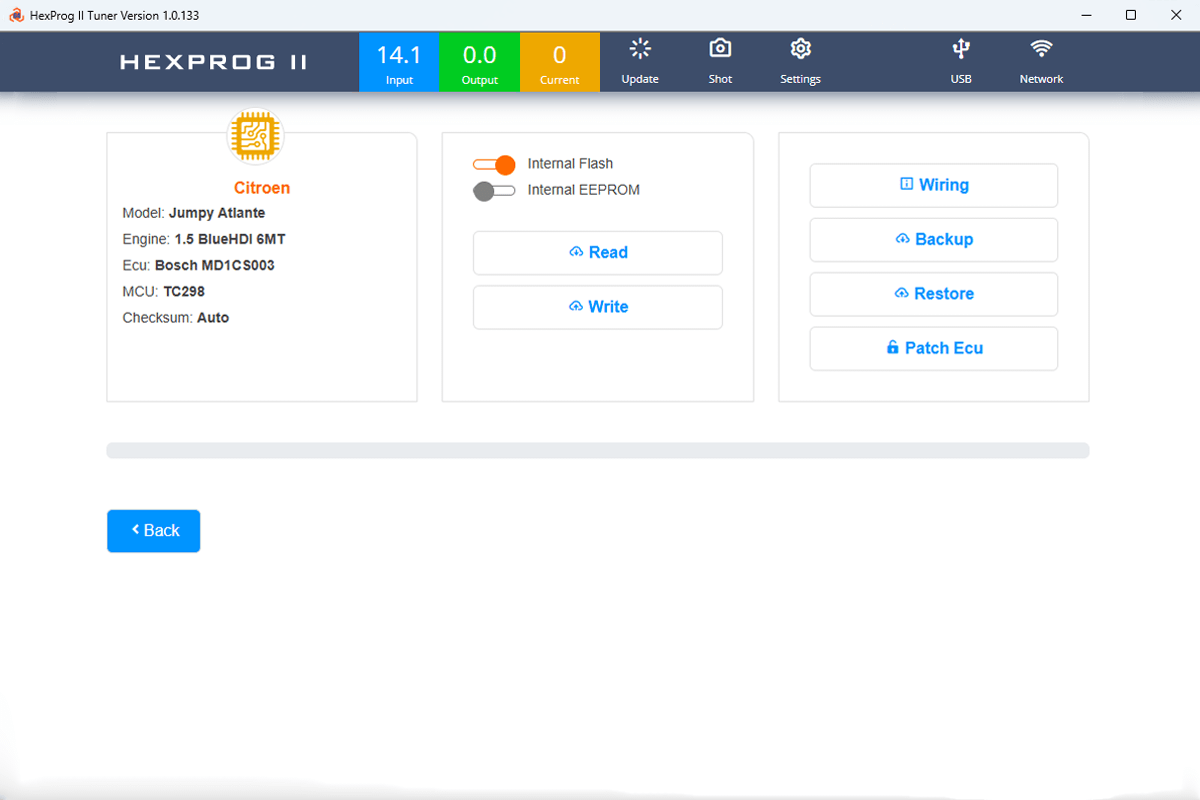
Task: Start an ECU Backup
Action: click(934, 240)
